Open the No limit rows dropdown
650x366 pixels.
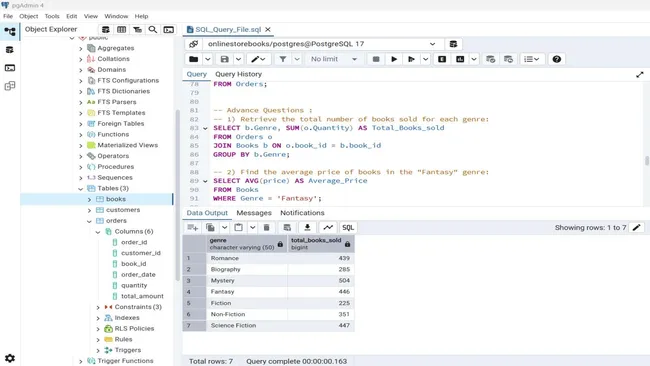[x=334, y=59]
